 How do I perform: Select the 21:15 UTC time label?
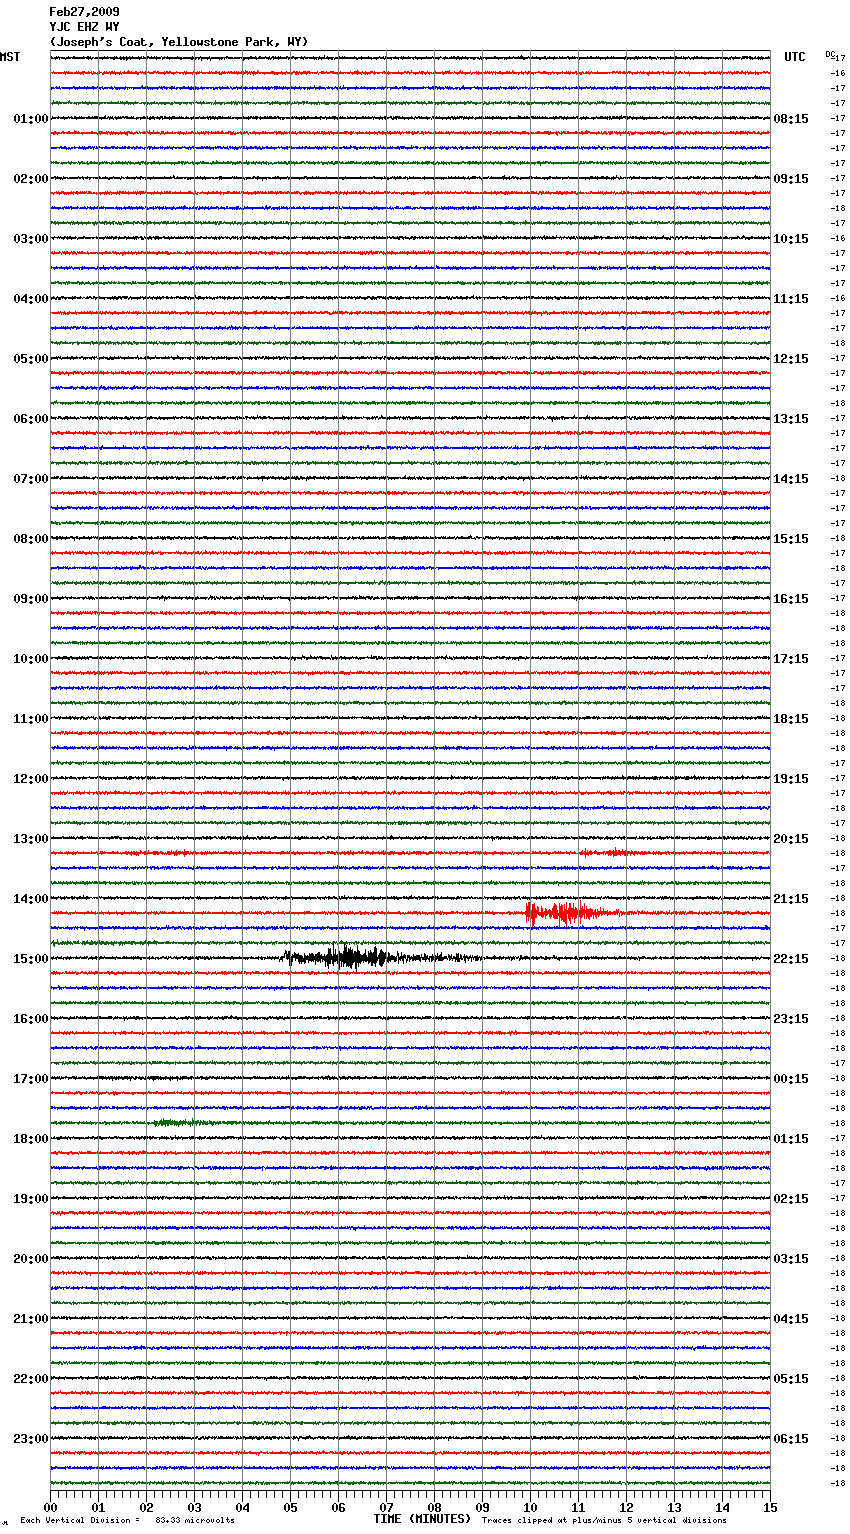(x=791, y=899)
